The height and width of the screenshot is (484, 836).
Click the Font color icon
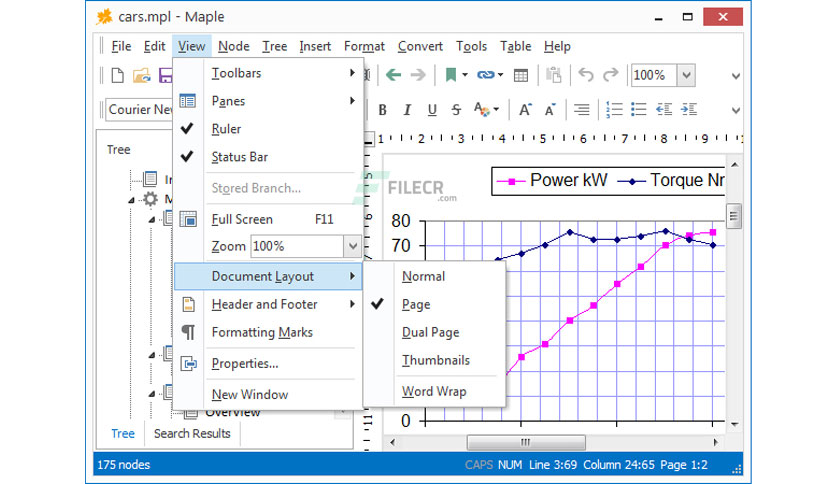pyautogui.click(x=481, y=109)
